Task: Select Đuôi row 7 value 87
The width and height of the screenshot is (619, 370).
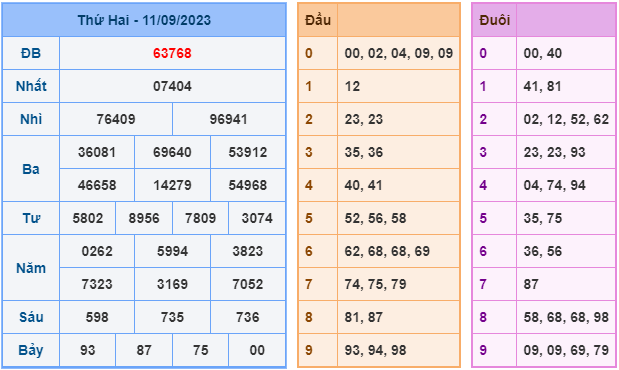Action: 531,284
